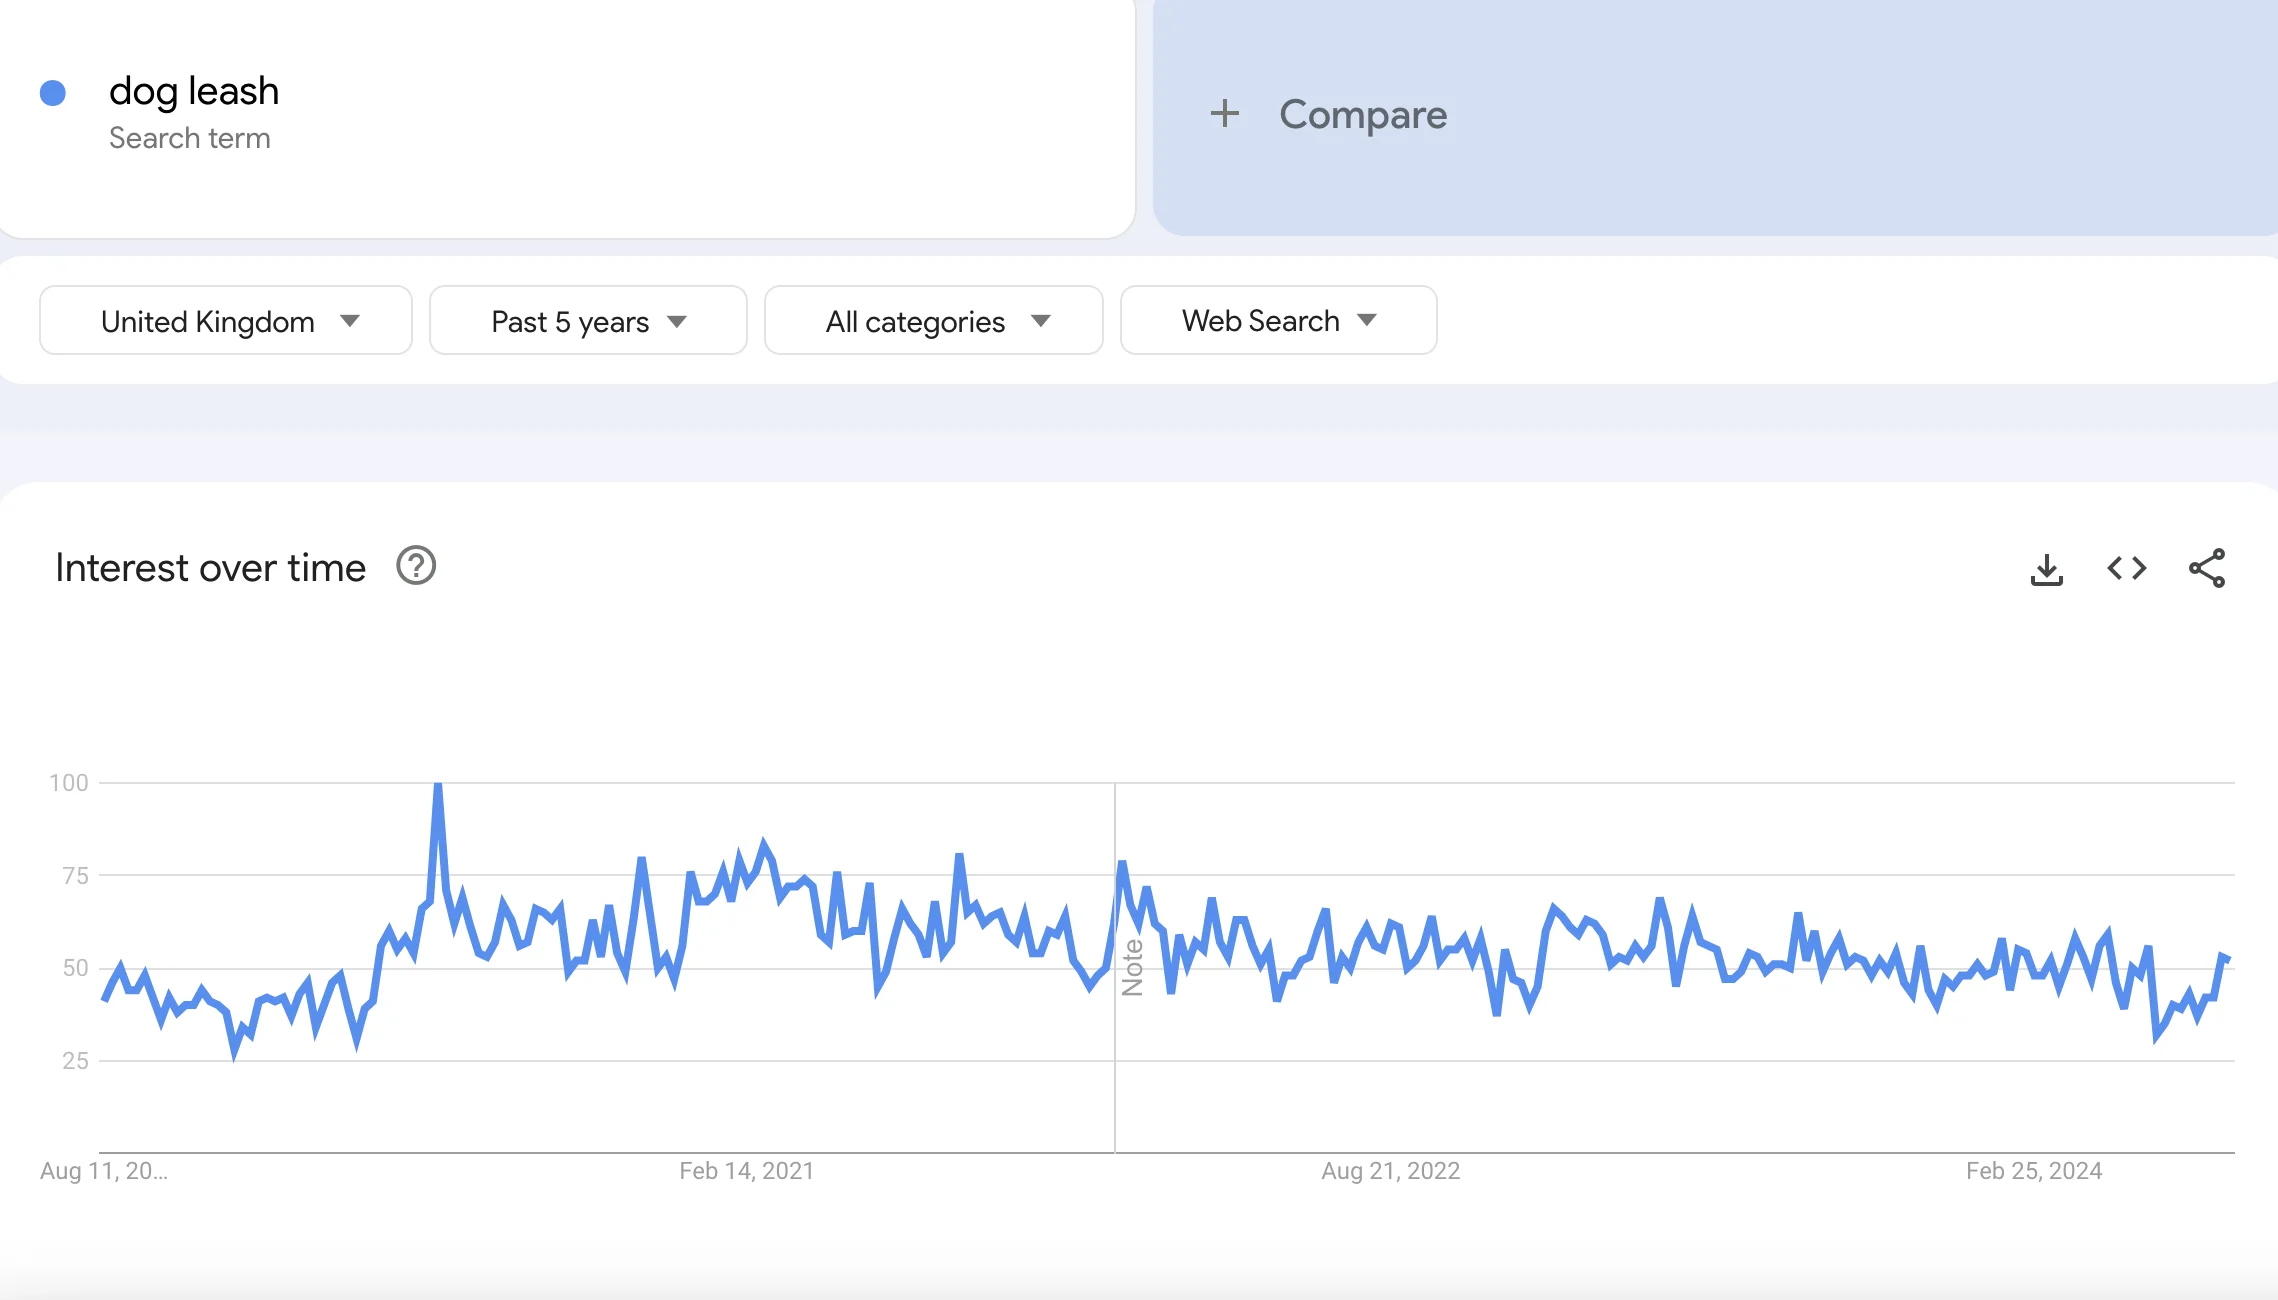Open help for Interest over time
The image size is (2278, 1300).
click(x=416, y=566)
